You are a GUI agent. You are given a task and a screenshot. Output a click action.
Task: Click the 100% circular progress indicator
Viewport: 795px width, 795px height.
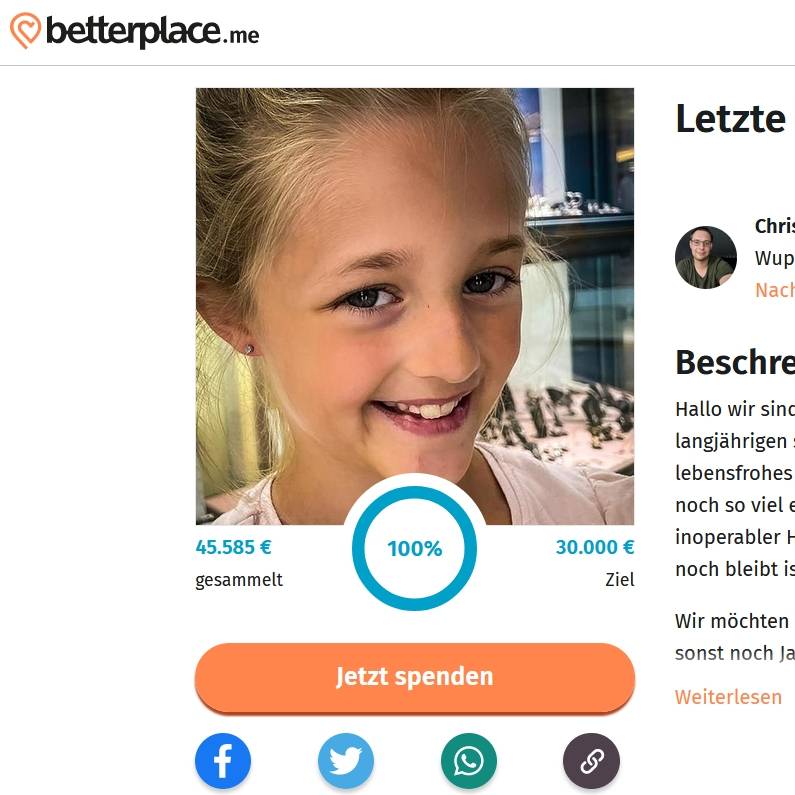415,548
